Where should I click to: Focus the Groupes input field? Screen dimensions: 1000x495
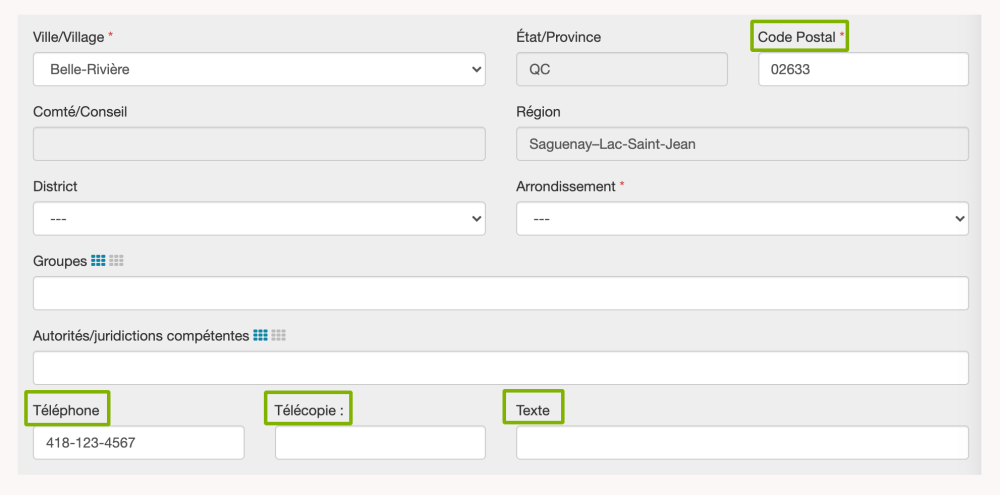(x=500, y=293)
